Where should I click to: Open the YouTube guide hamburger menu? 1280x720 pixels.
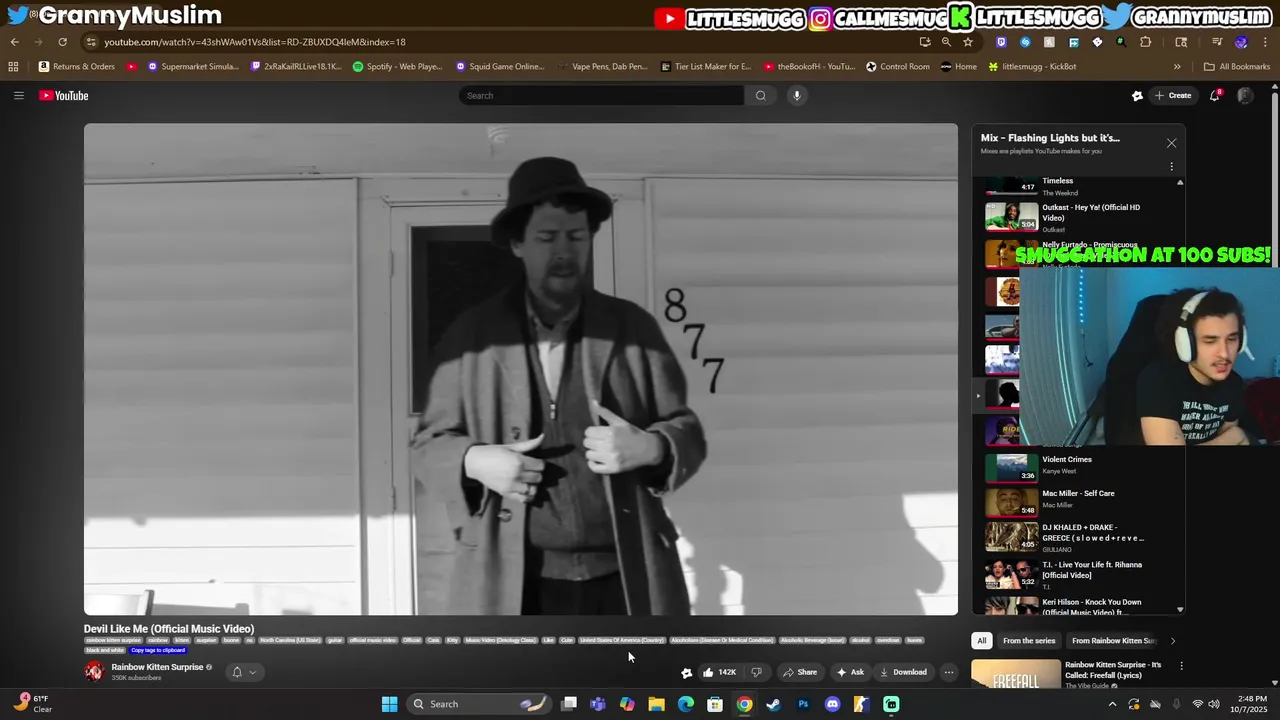(x=18, y=96)
